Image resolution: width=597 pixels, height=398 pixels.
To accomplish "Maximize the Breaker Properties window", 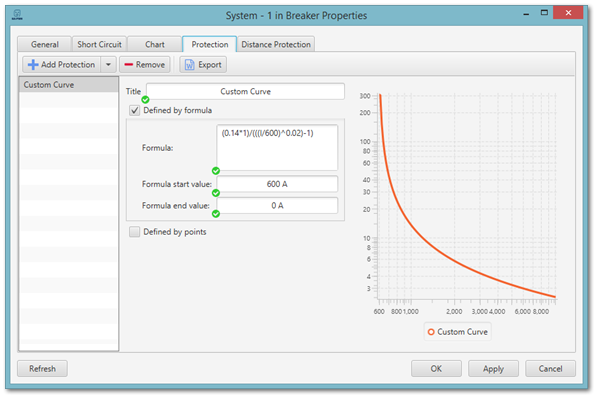I will point(544,13).
